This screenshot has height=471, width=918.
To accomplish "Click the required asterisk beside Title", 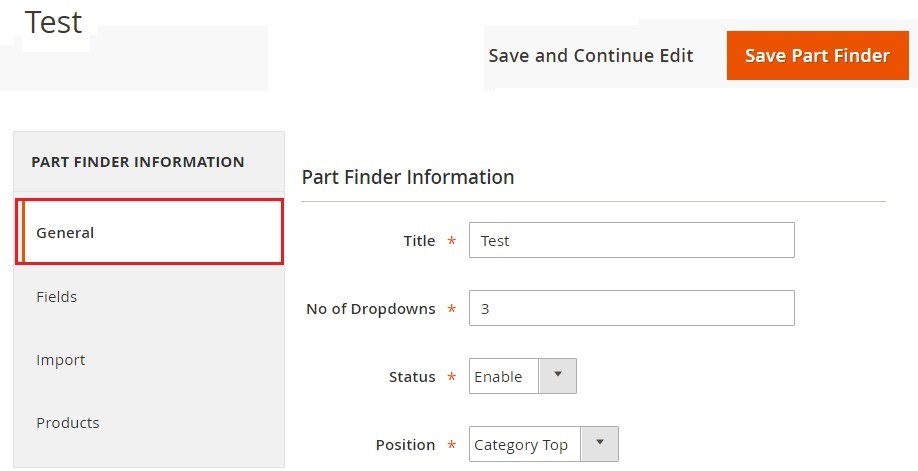I will [452, 242].
